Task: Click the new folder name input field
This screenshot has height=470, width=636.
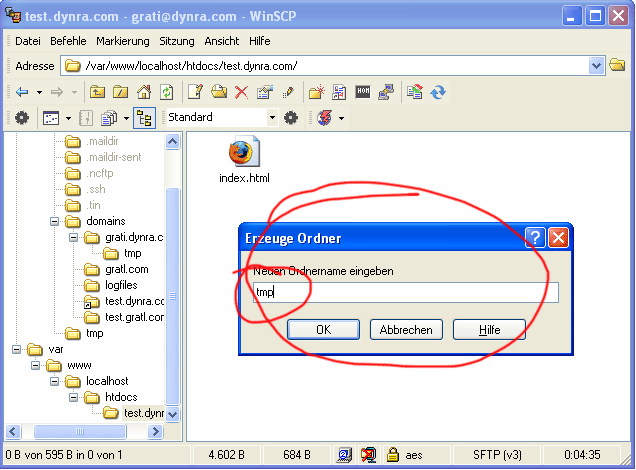Action: pyautogui.click(x=404, y=292)
